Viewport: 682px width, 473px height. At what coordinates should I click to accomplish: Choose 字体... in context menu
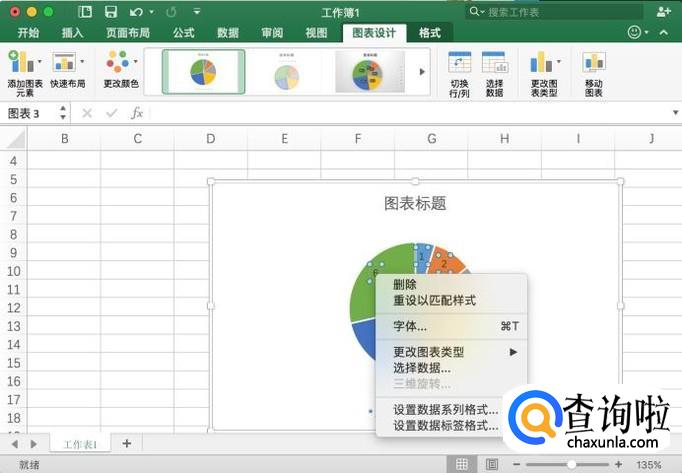(x=451, y=326)
